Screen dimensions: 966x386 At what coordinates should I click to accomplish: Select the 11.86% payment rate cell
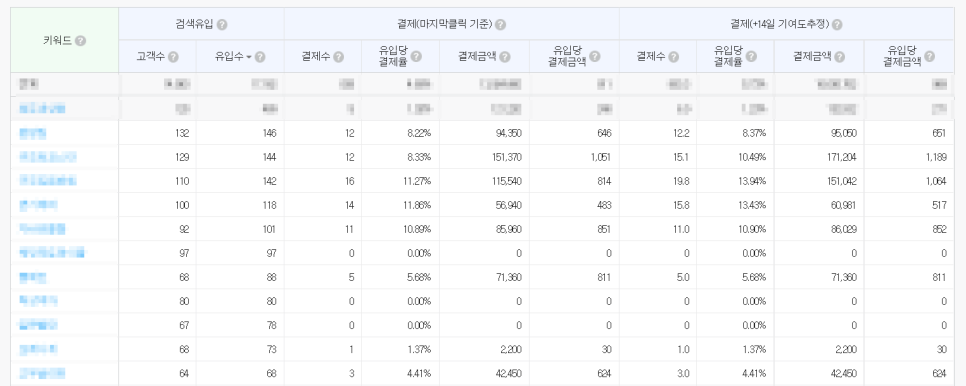coord(400,205)
